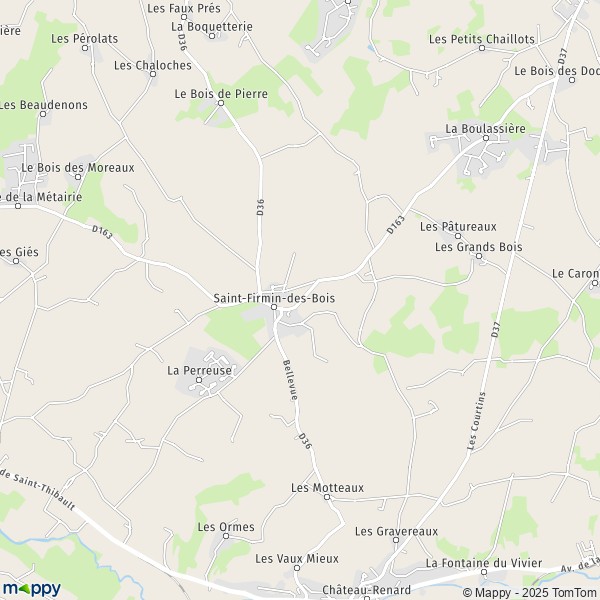Click the La Fontaine du Vivier marker

coord(484,572)
